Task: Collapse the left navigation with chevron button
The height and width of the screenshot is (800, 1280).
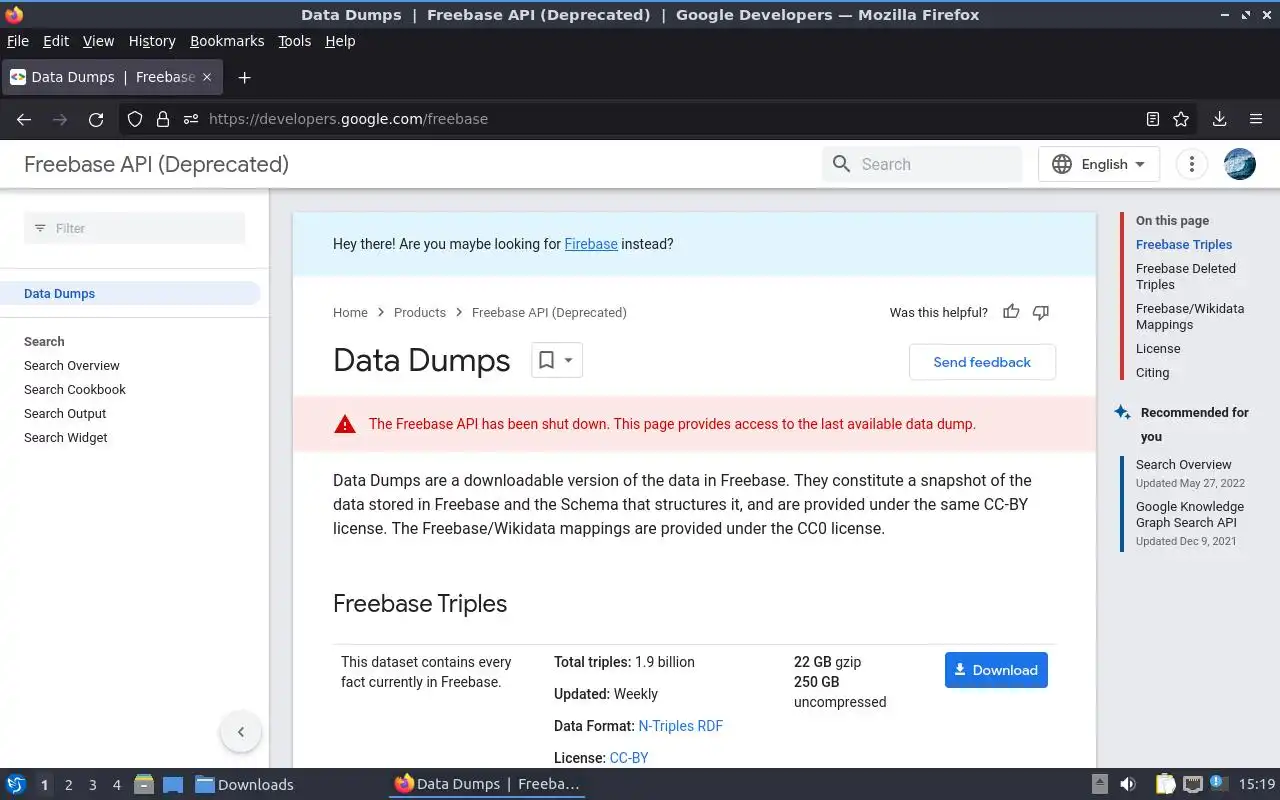Action: [240, 732]
